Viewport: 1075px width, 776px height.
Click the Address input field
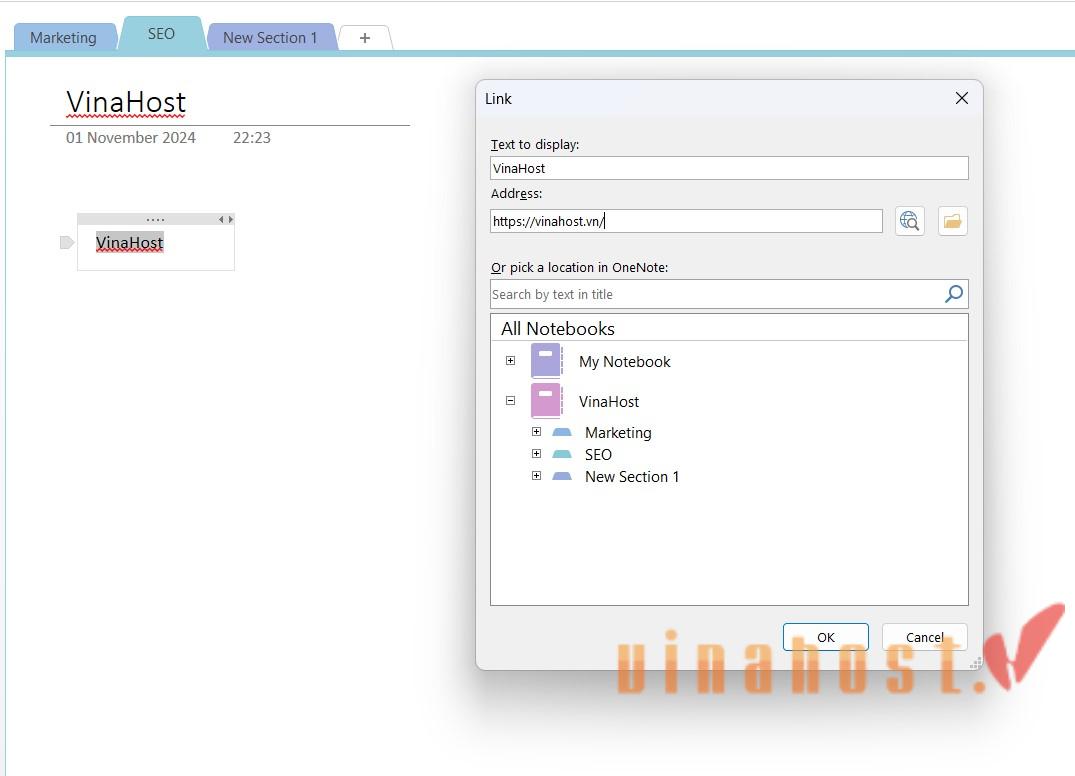[x=686, y=221]
